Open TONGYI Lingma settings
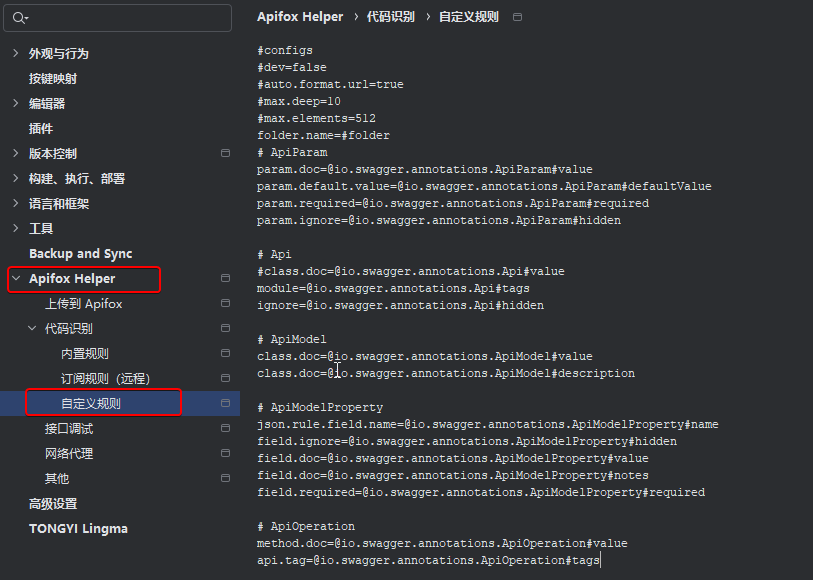Image resolution: width=813 pixels, height=580 pixels. click(78, 528)
